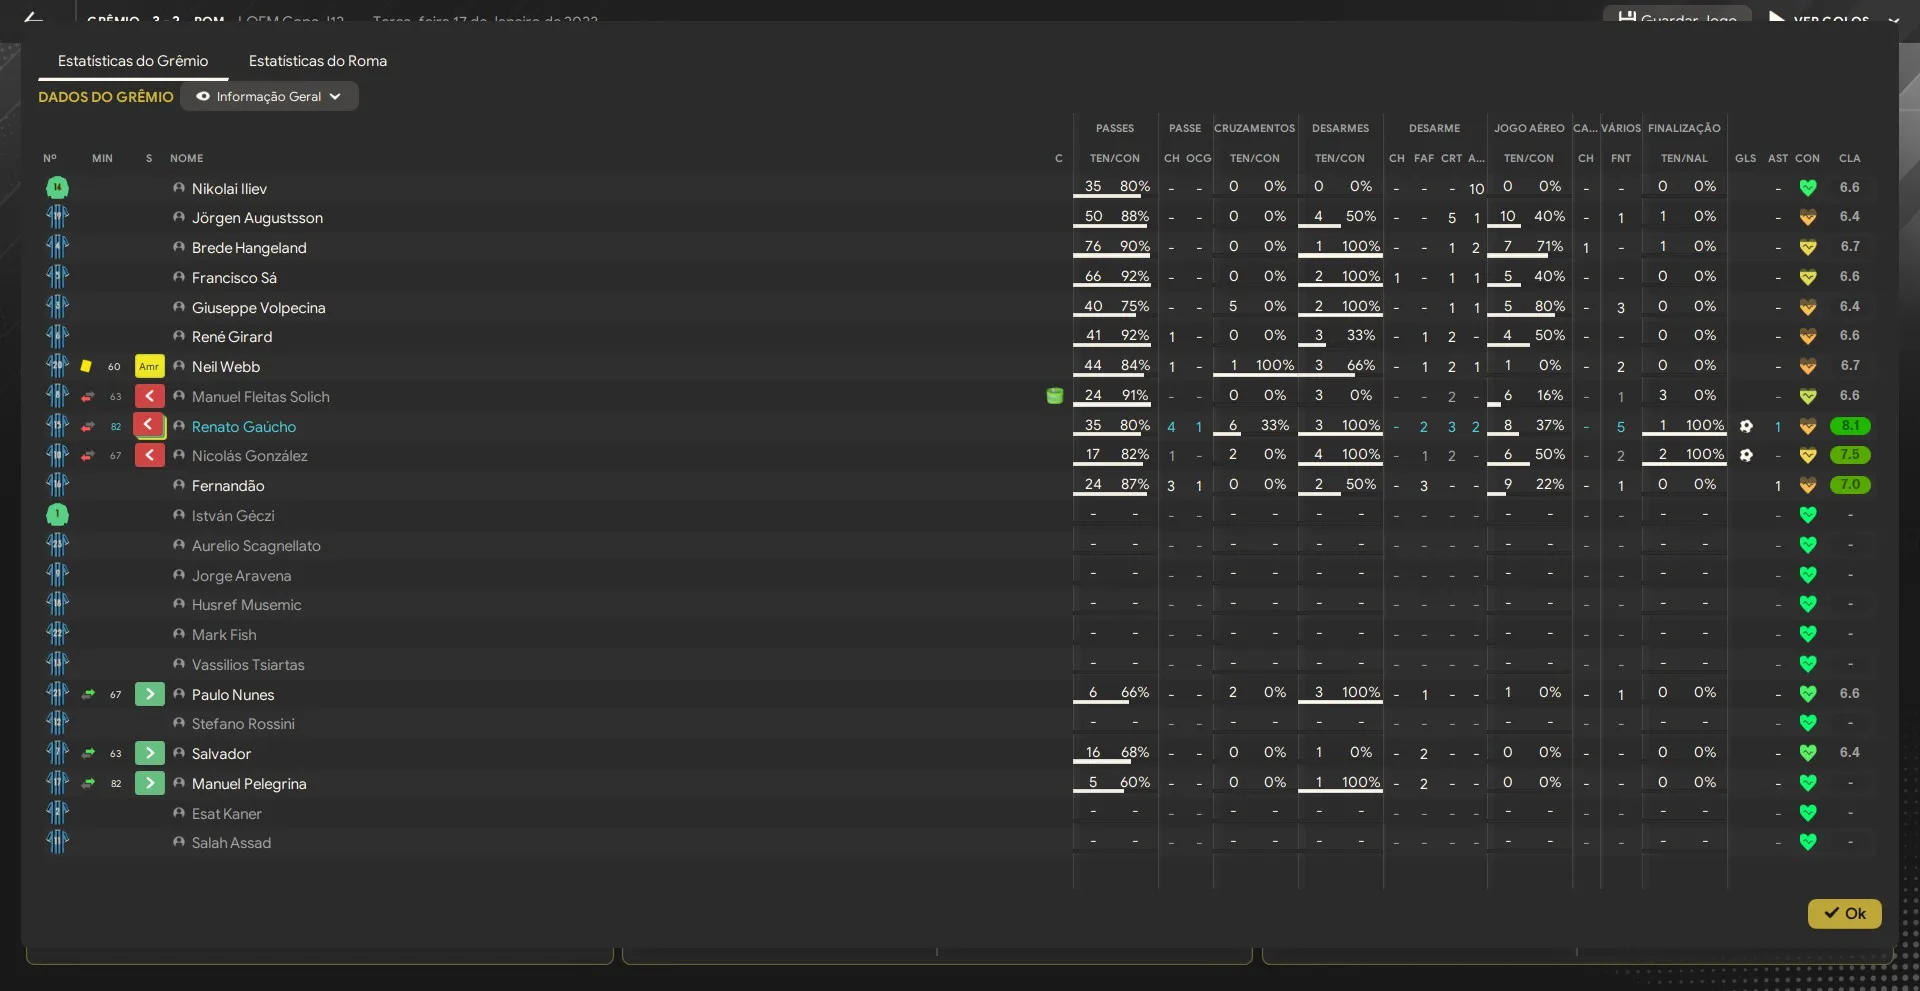Click goal ball icon for Nicolás González

(x=1746, y=455)
